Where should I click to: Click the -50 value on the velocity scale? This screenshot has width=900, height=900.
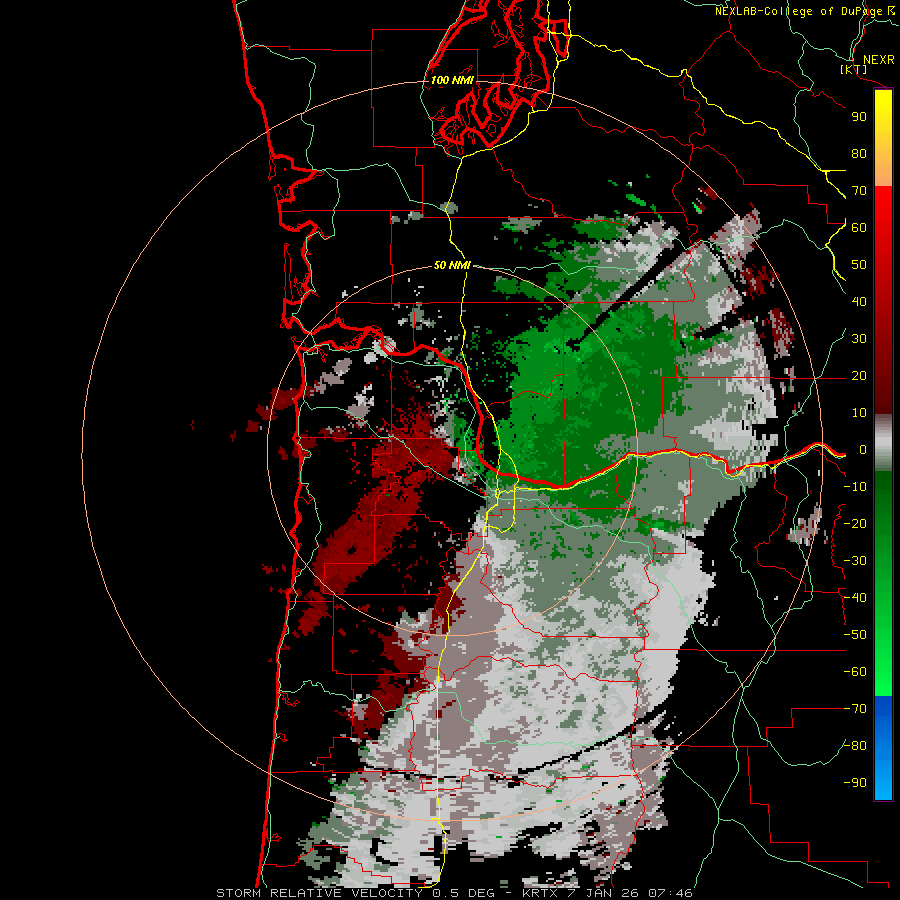(x=855, y=635)
